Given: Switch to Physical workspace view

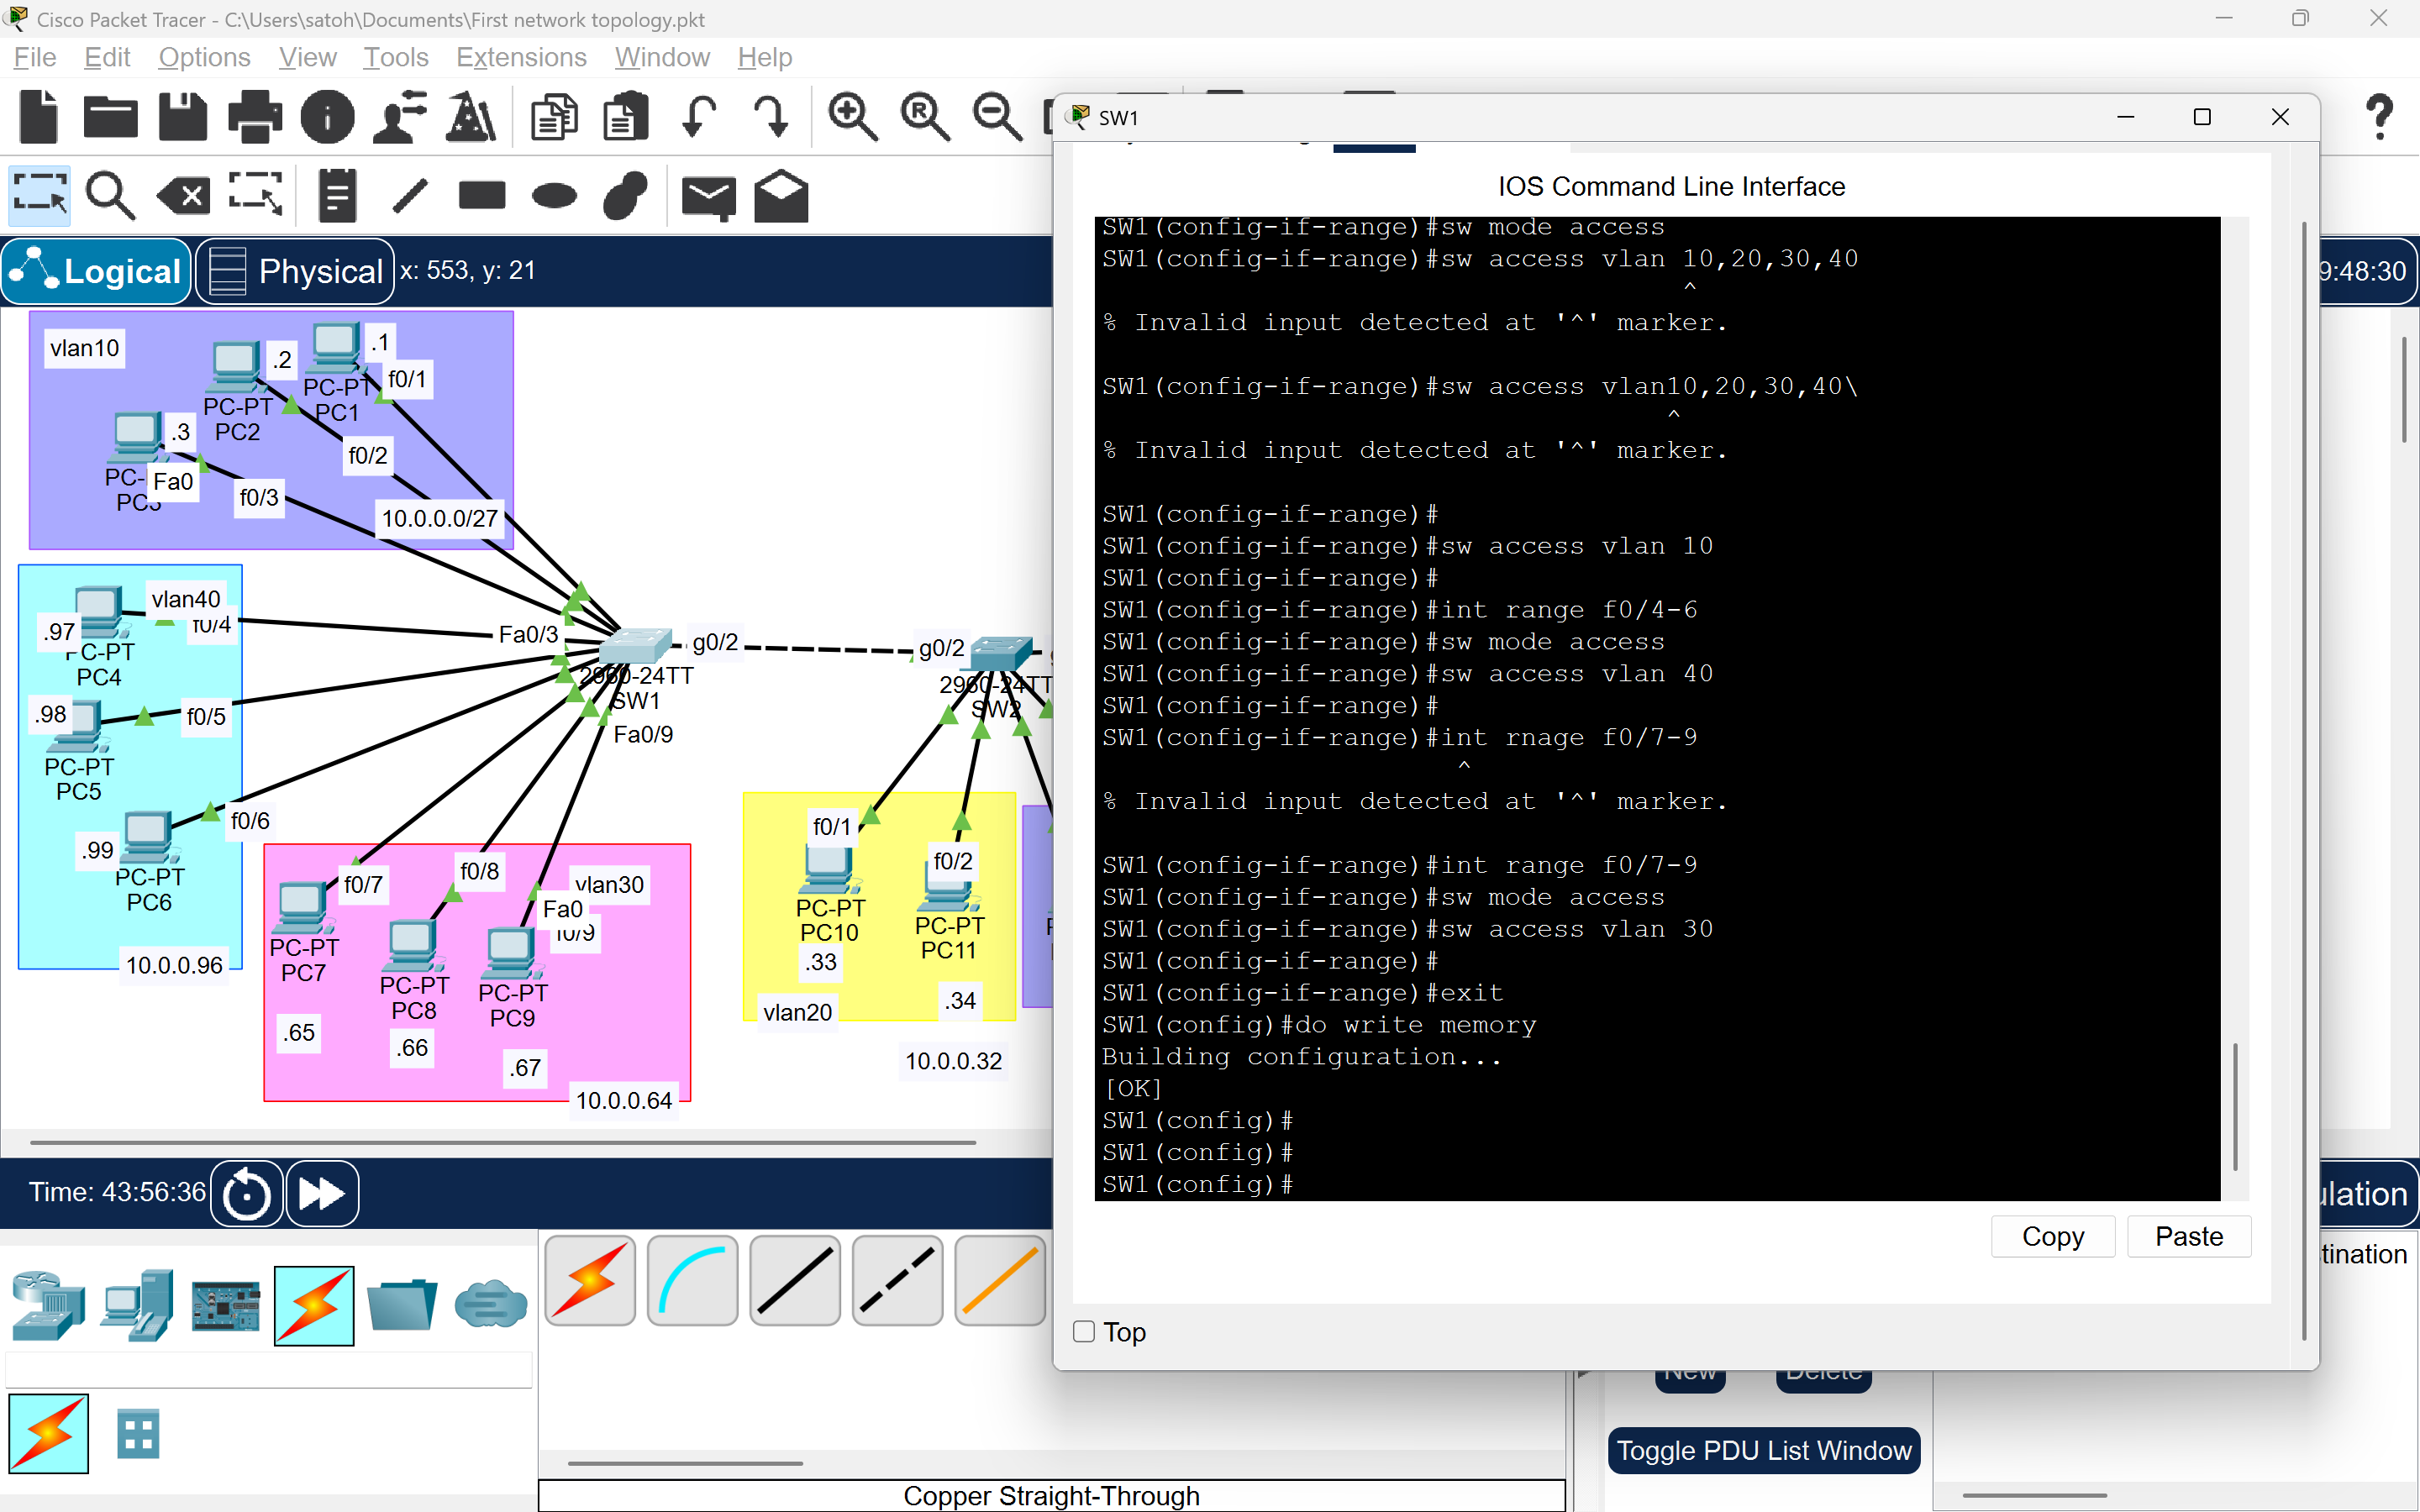Looking at the screenshot, I should tap(294, 270).
